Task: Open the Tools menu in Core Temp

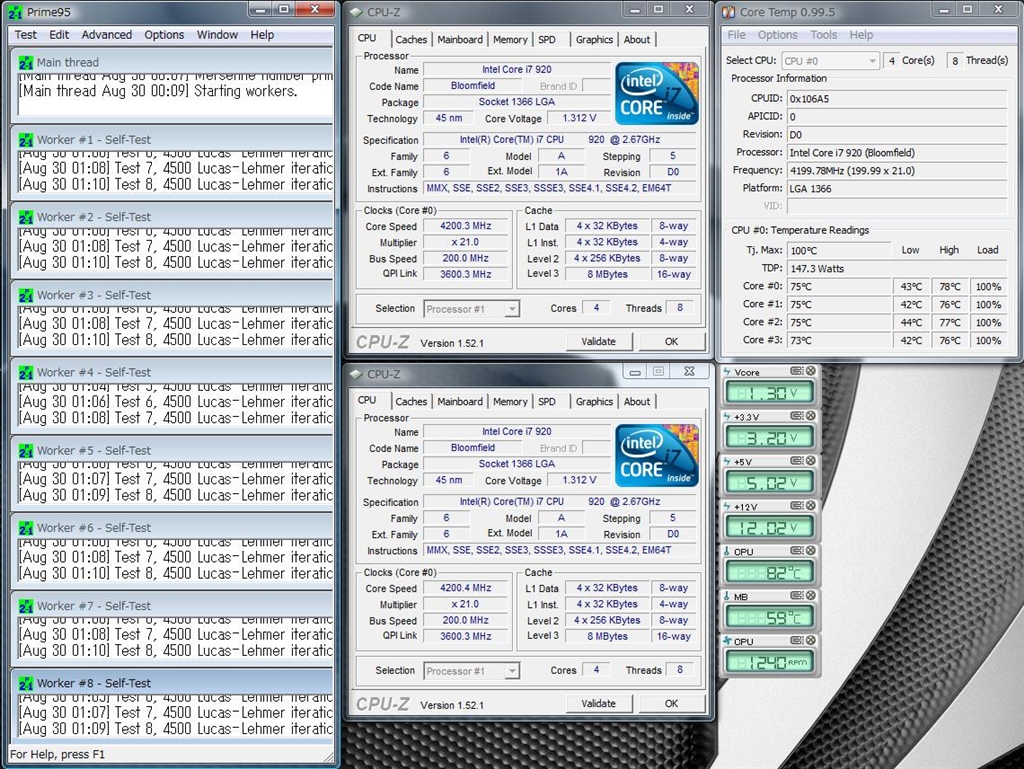Action: pyautogui.click(x=823, y=35)
